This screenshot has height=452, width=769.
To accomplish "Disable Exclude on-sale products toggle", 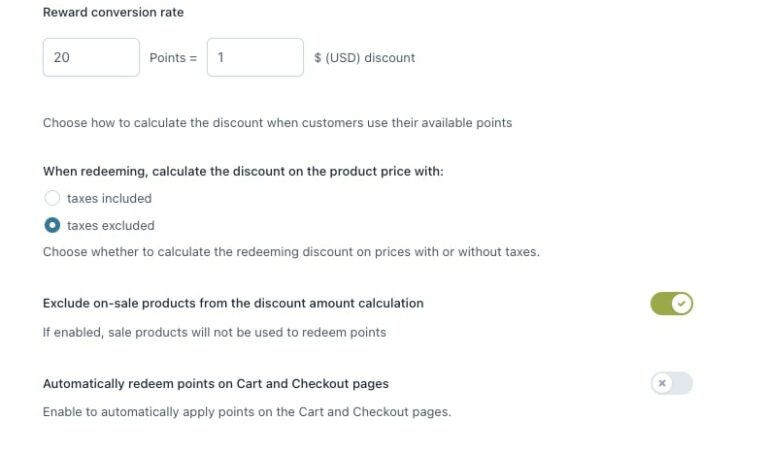I will click(x=671, y=303).
